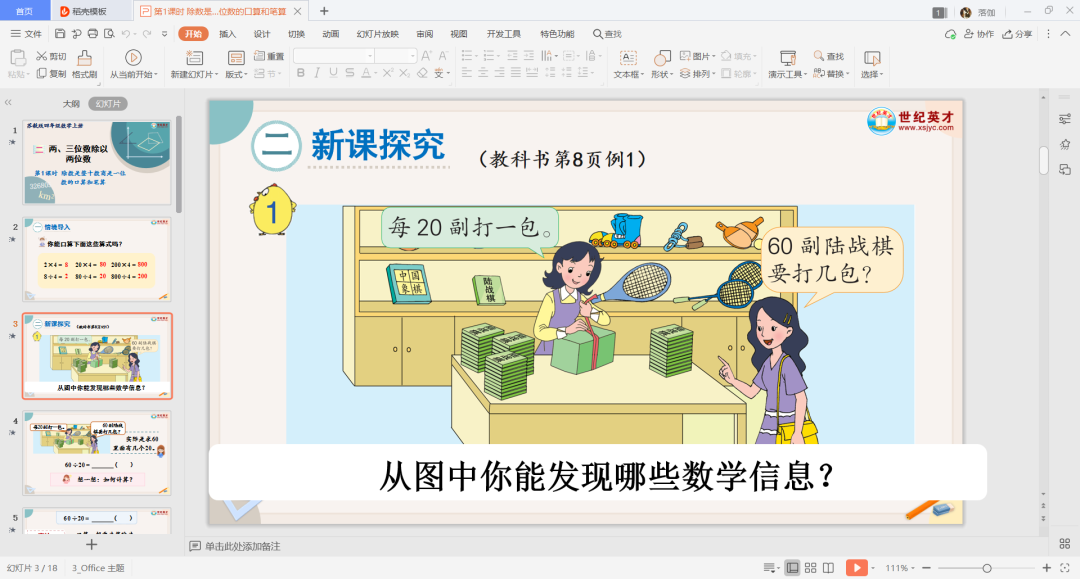The width and height of the screenshot is (1080, 579).
Task: Expand the New Slide (新建幻灯片) dropdown
Action: (192, 75)
